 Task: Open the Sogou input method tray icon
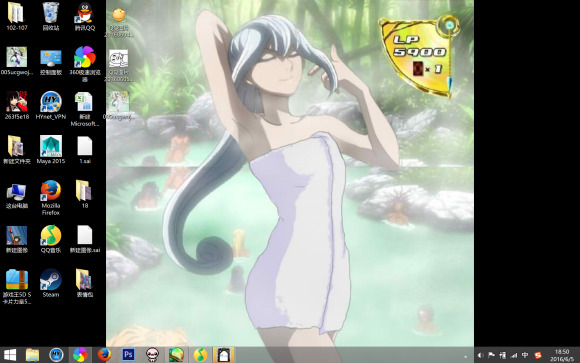538,355
